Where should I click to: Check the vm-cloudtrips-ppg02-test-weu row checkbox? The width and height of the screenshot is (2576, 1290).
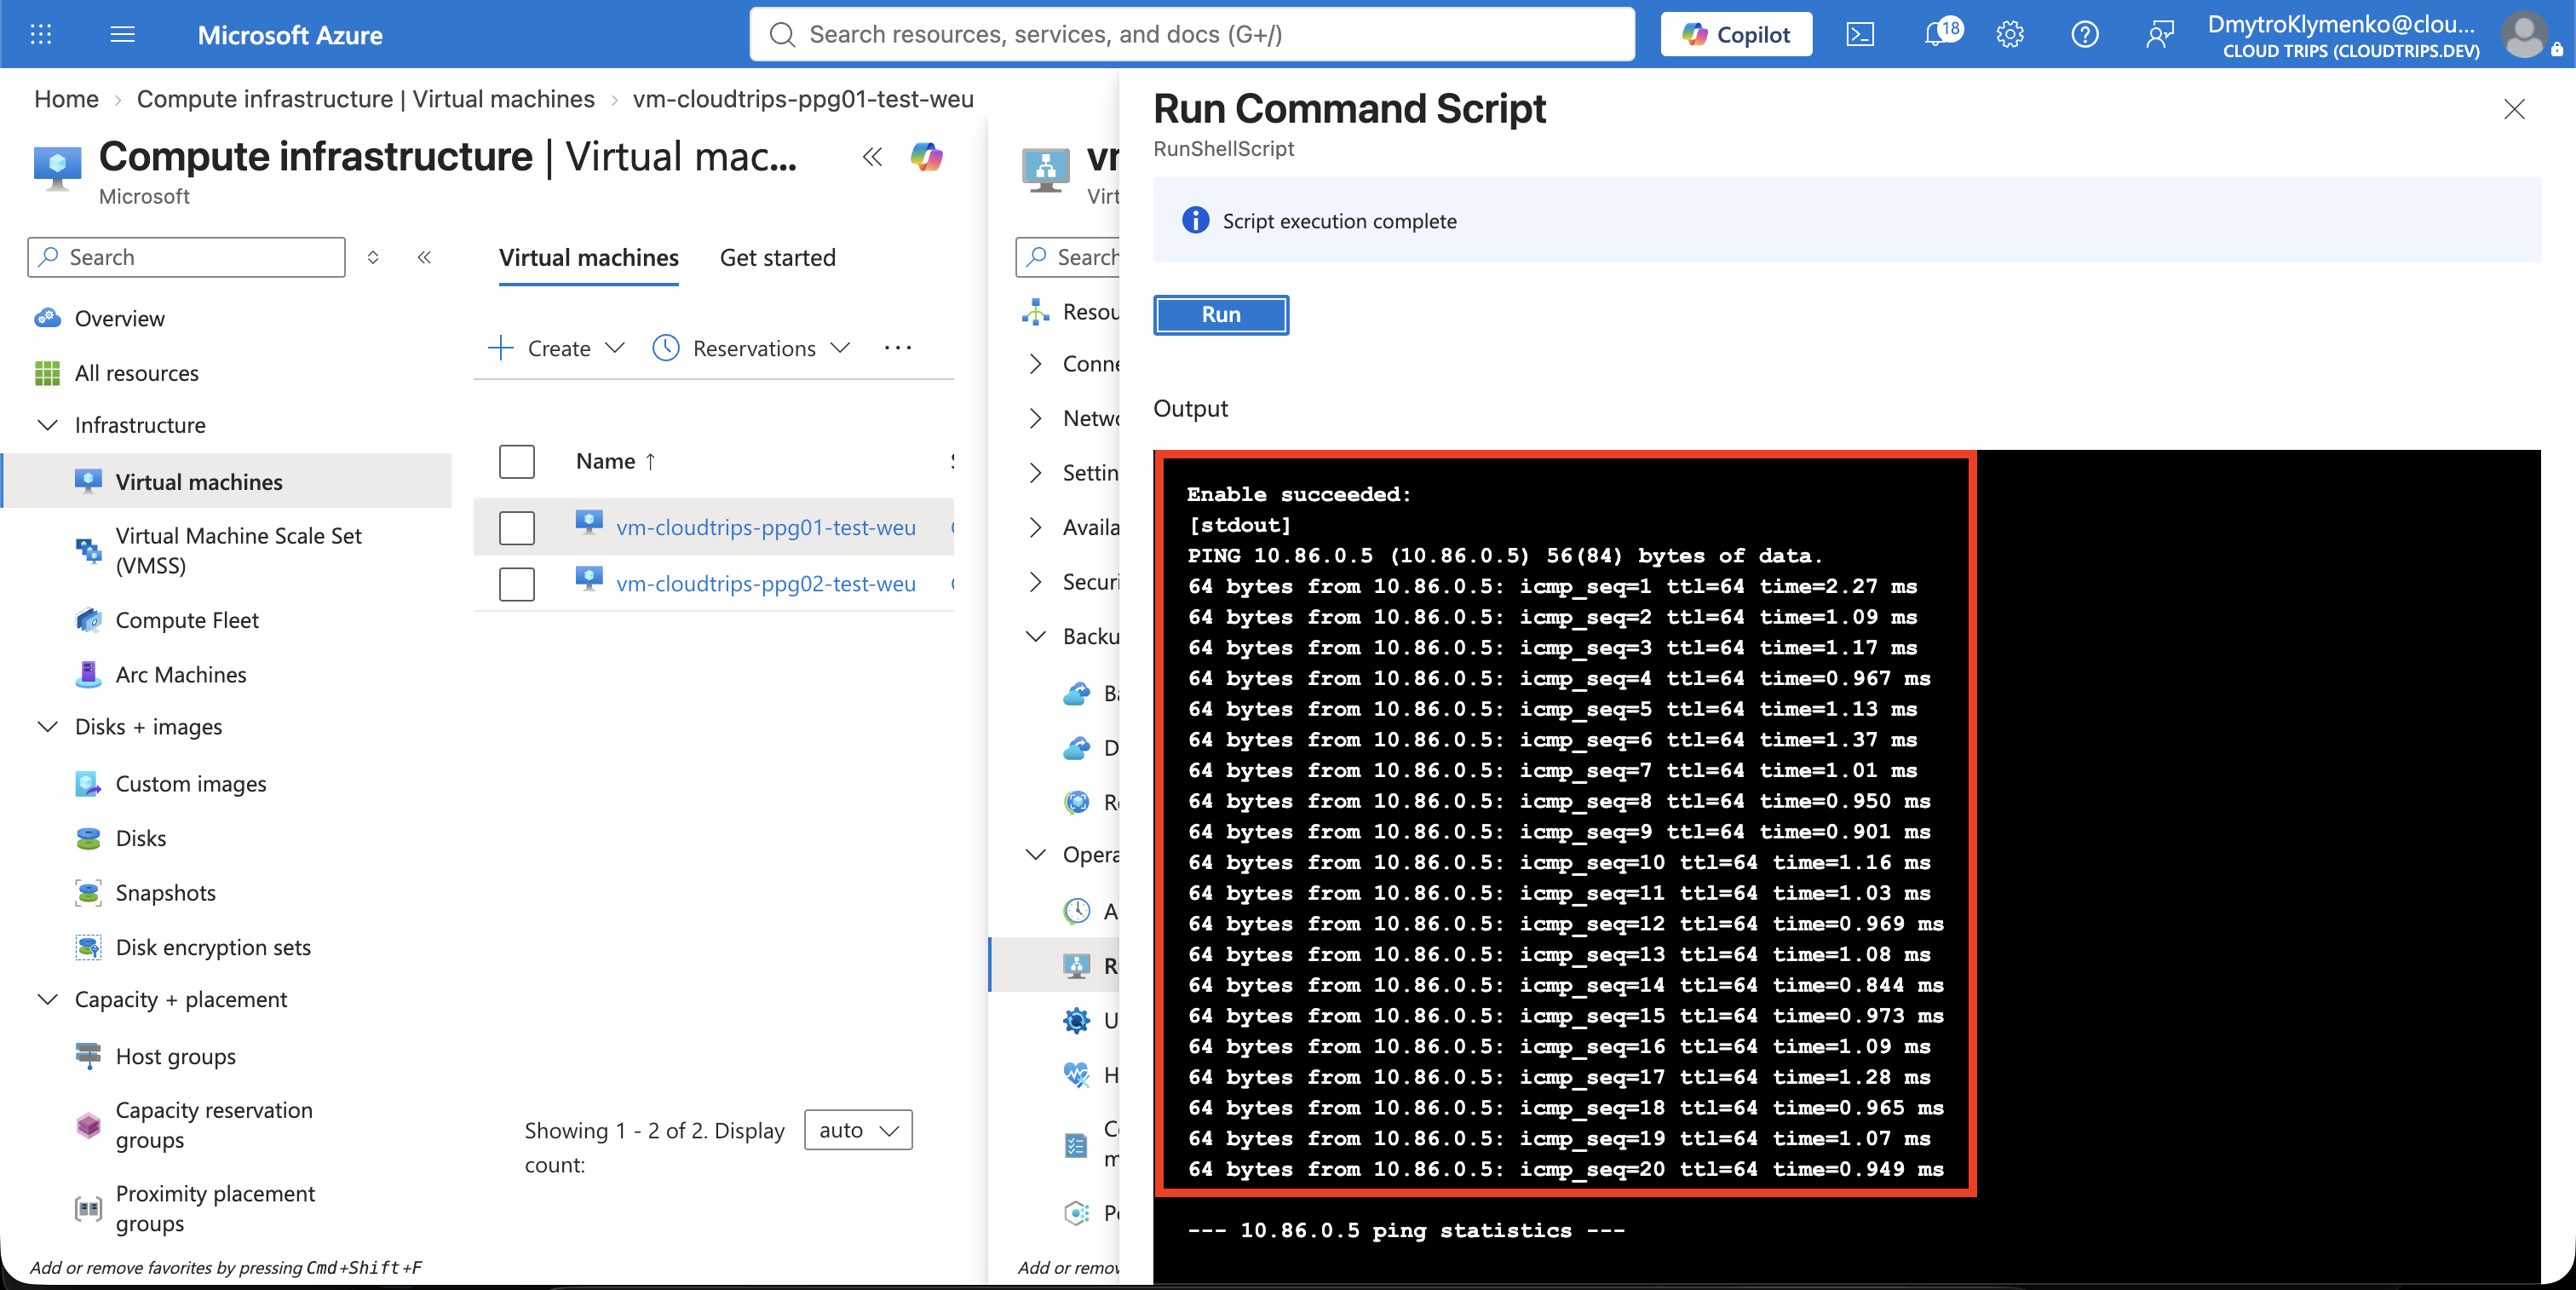point(517,584)
